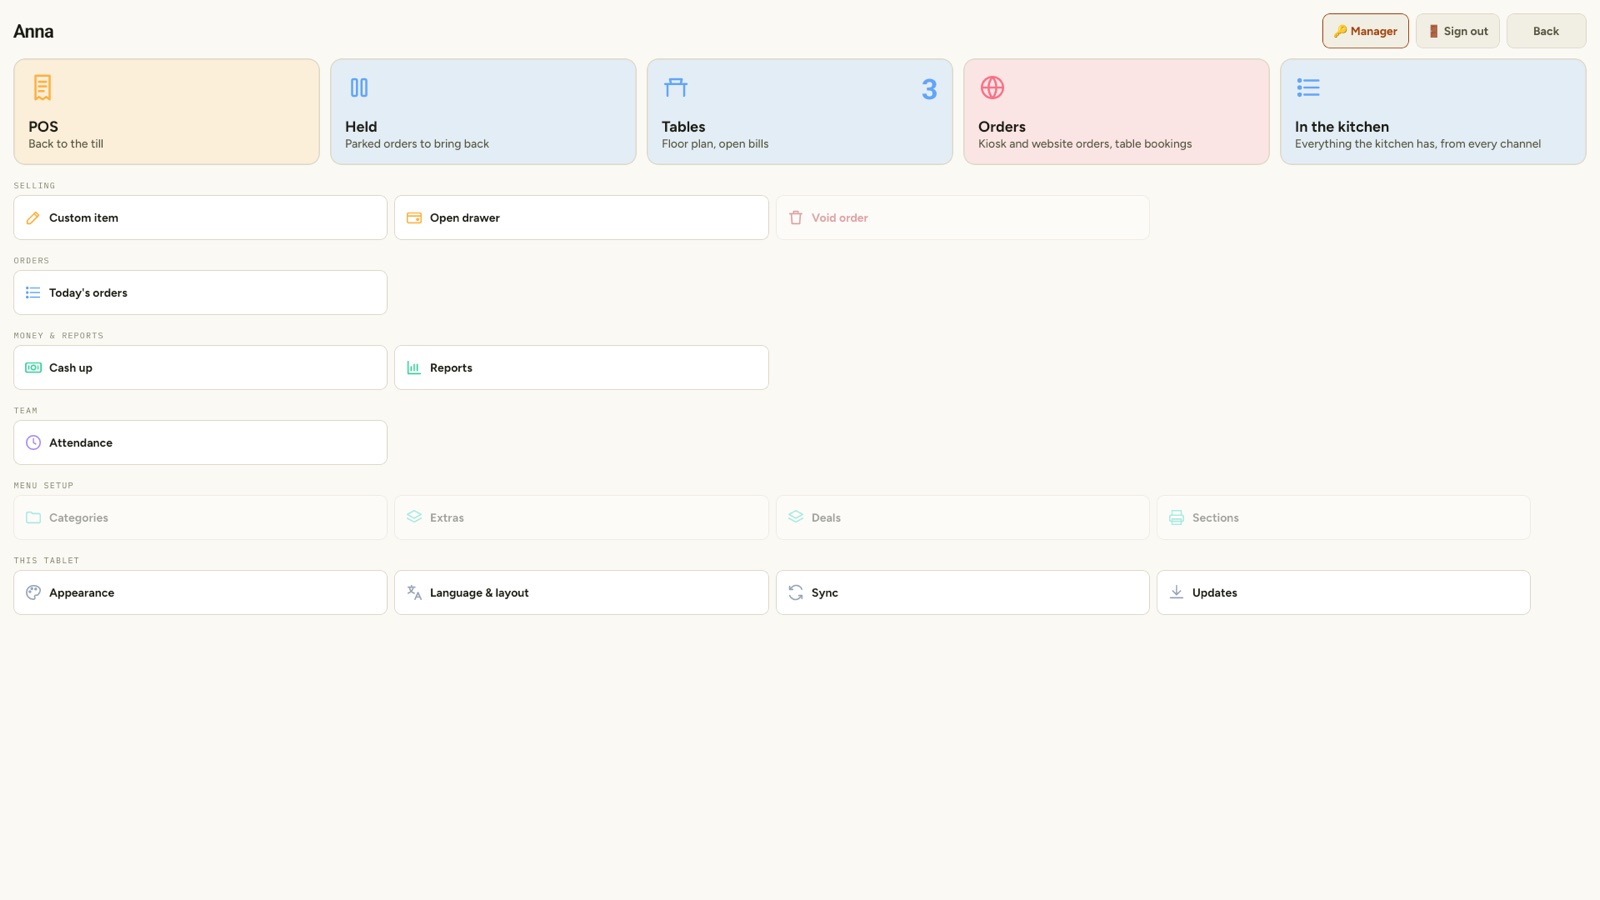
Task: Click the open tables count 3
Action: click(x=929, y=90)
